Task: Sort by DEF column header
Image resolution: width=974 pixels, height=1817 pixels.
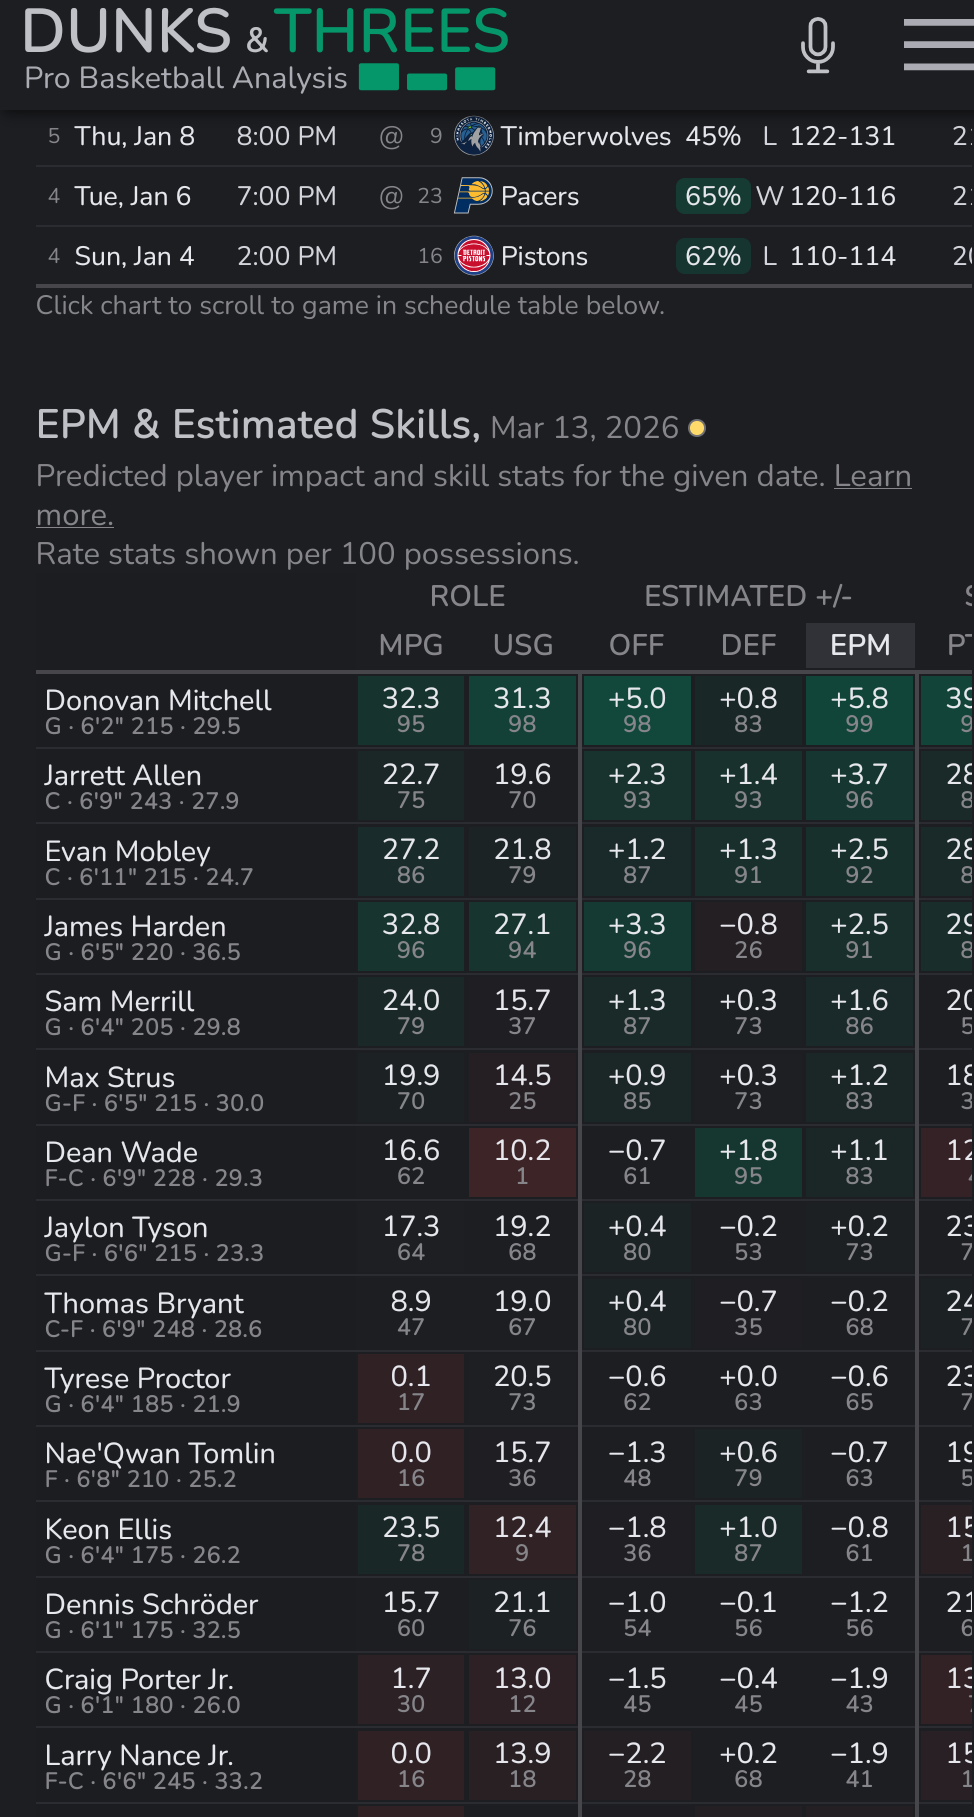Action: (x=749, y=645)
